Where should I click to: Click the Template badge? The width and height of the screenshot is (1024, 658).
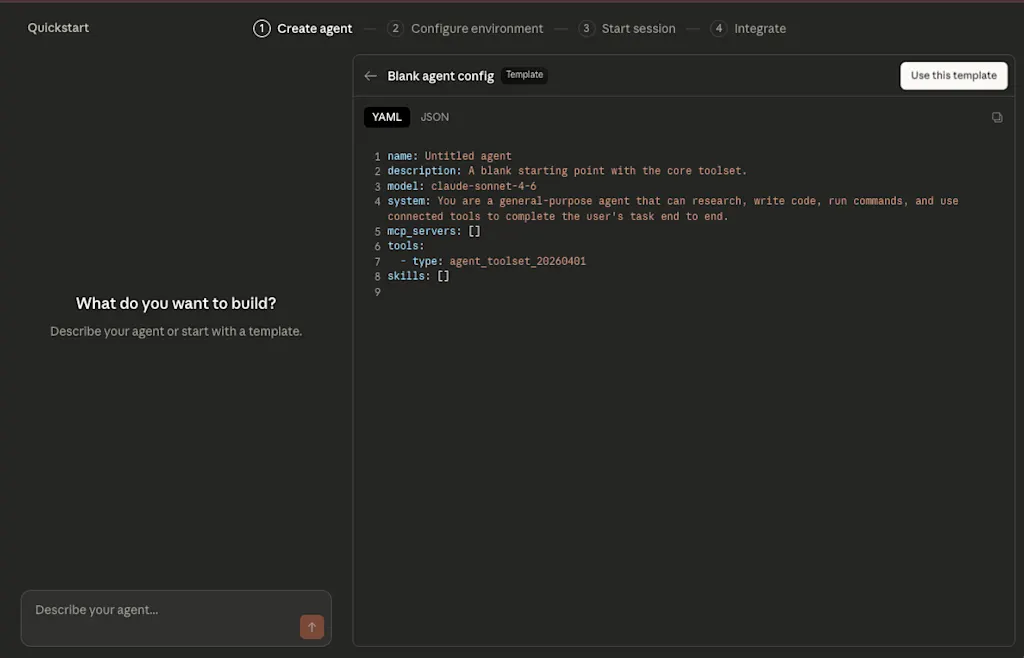[x=524, y=75]
